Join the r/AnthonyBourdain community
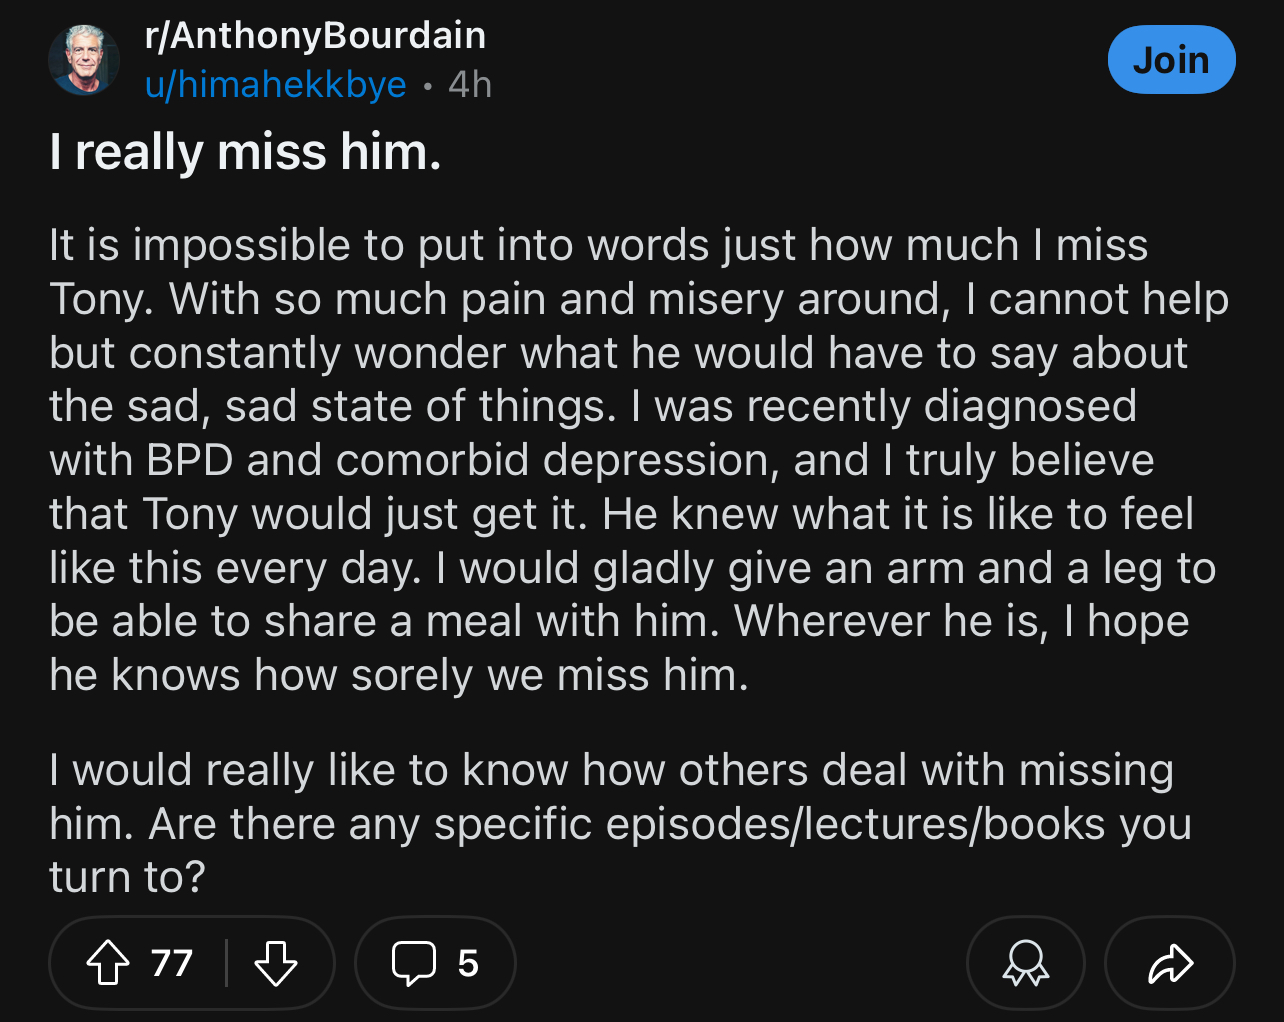1284x1022 pixels. (1171, 60)
